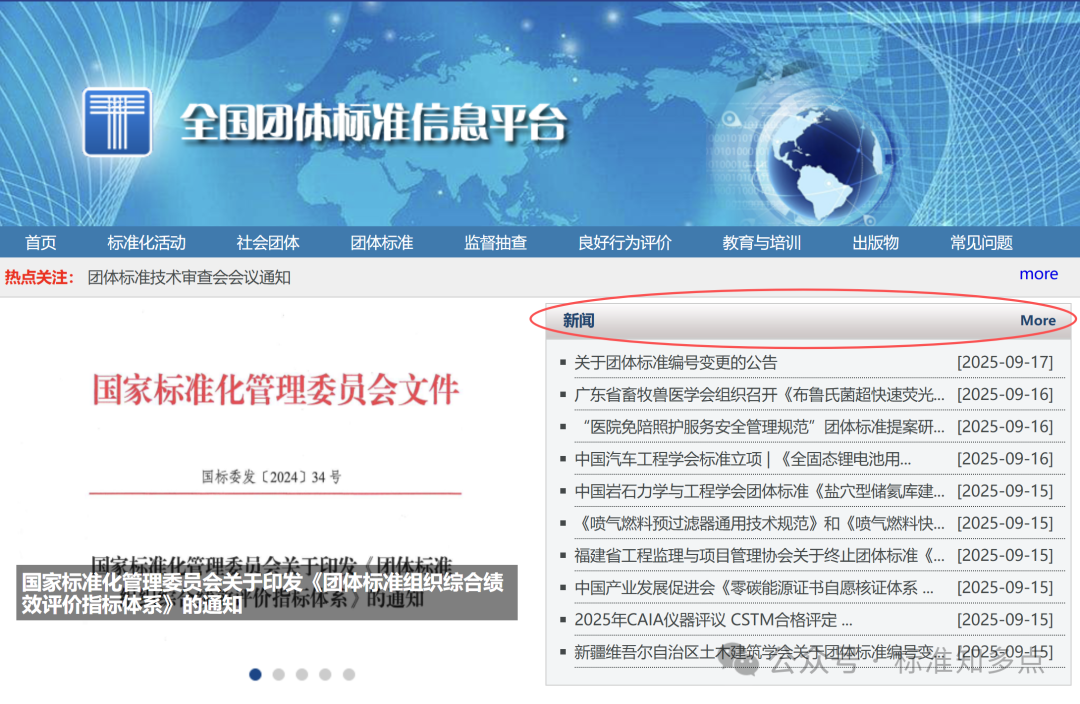Select the third carousel dot
The width and height of the screenshot is (1080, 704).
pyautogui.click(x=302, y=674)
